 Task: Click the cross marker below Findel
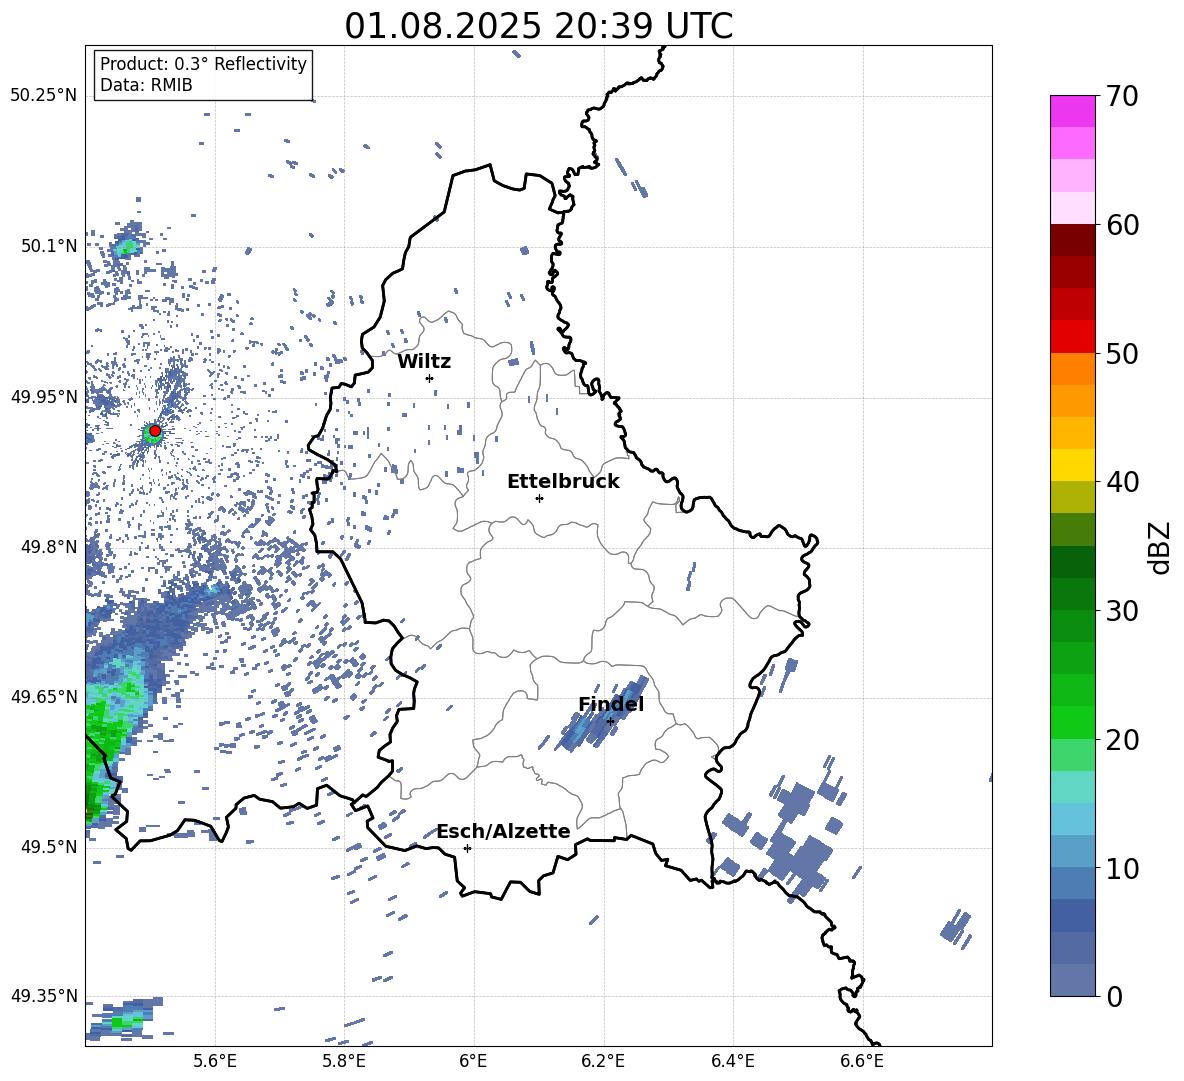[x=610, y=722]
